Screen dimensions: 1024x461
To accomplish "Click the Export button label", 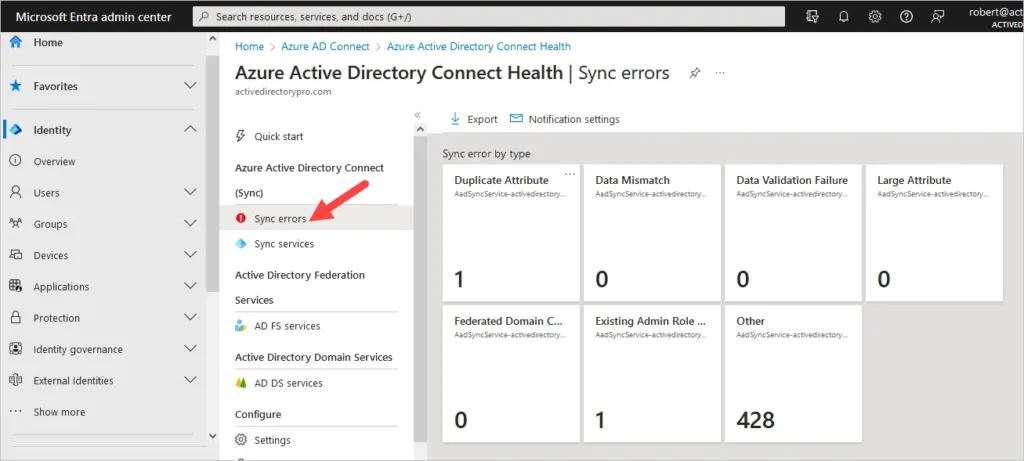I will pyautogui.click(x=482, y=119).
